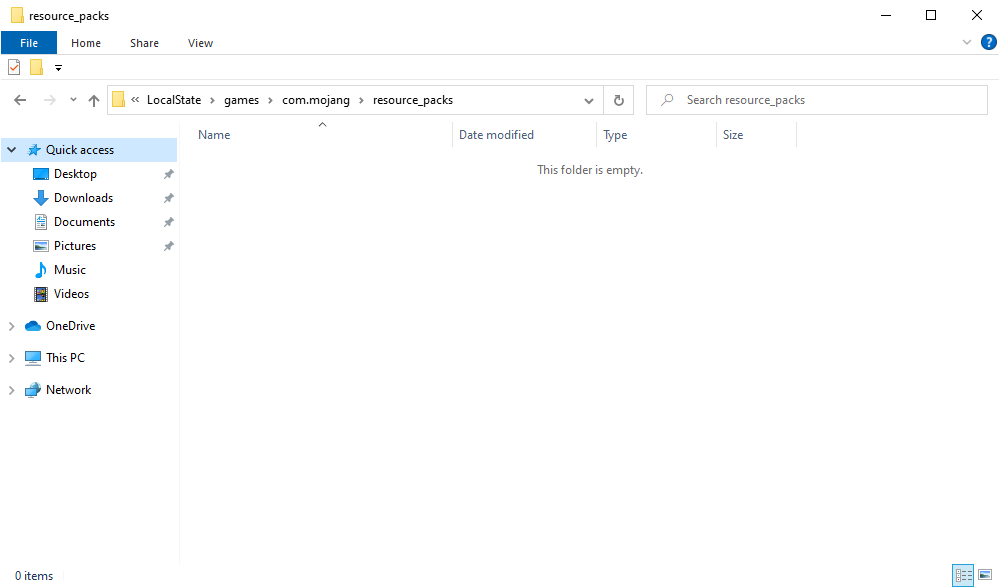Go back with the back arrow
This screenshot has width=999, height=587.
click(x=20, y=100)
